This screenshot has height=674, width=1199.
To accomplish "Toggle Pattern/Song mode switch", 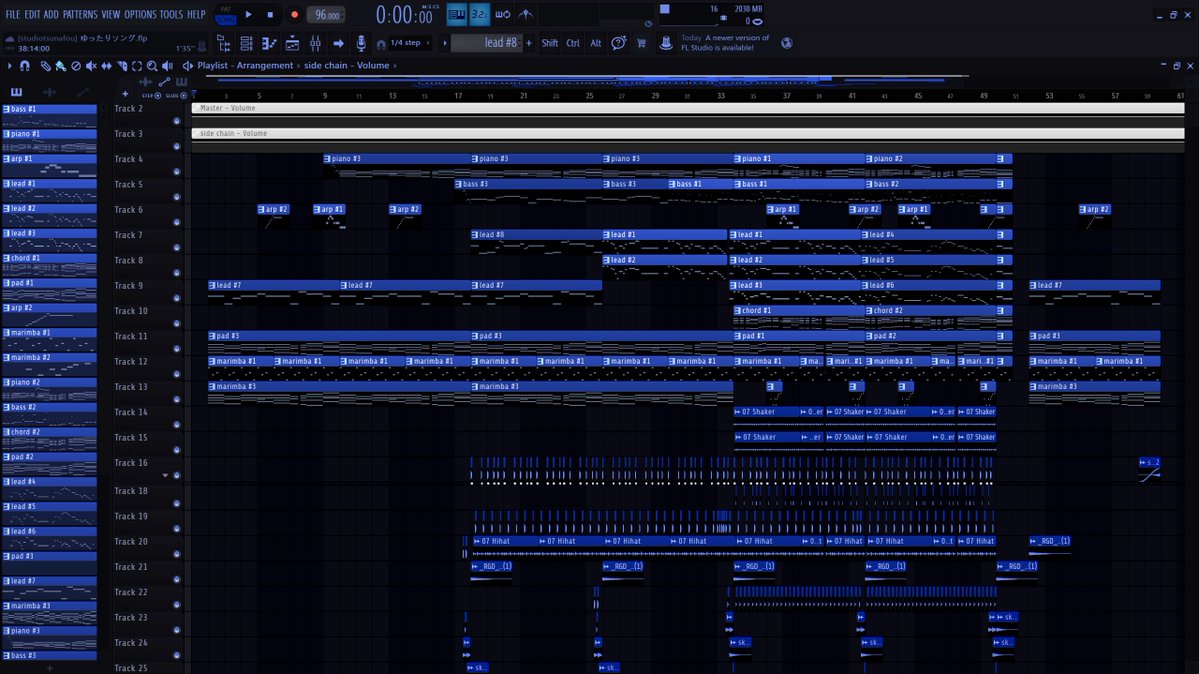I will 226,15.
